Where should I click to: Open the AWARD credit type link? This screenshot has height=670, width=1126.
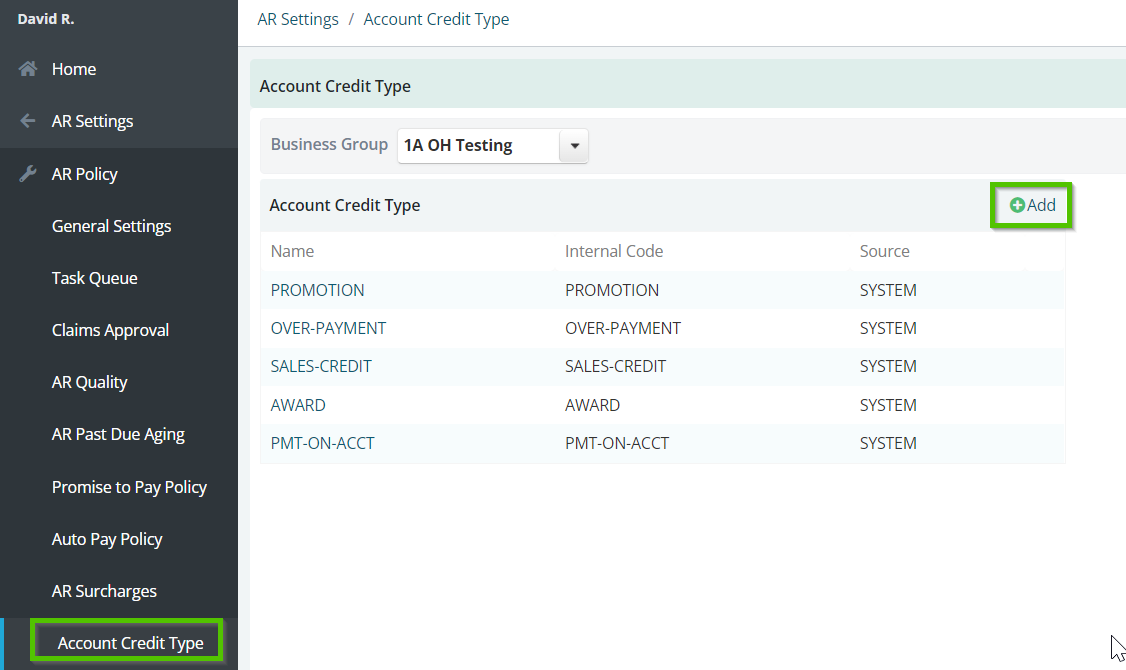(298, 405)
